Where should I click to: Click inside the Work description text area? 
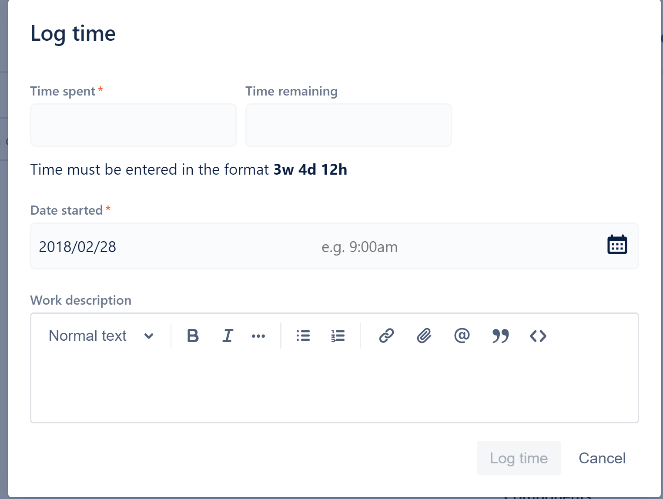tap(334, 389)
